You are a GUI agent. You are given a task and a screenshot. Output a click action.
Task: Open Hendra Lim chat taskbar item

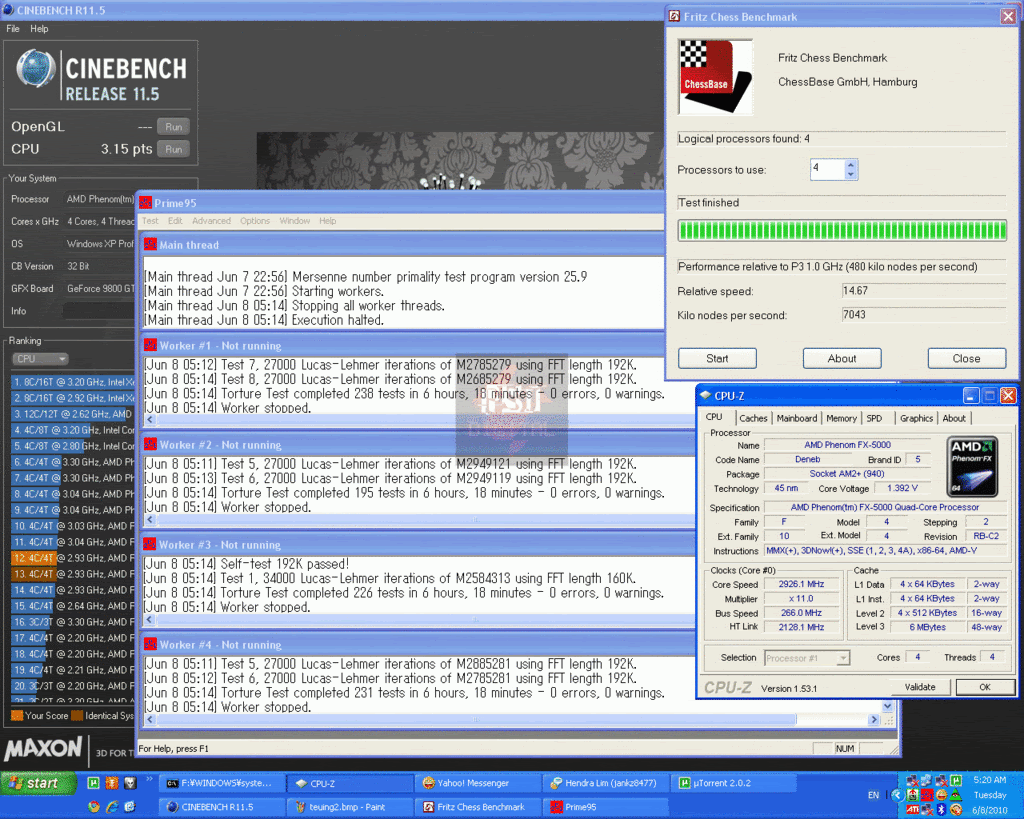tap(606, 783)
